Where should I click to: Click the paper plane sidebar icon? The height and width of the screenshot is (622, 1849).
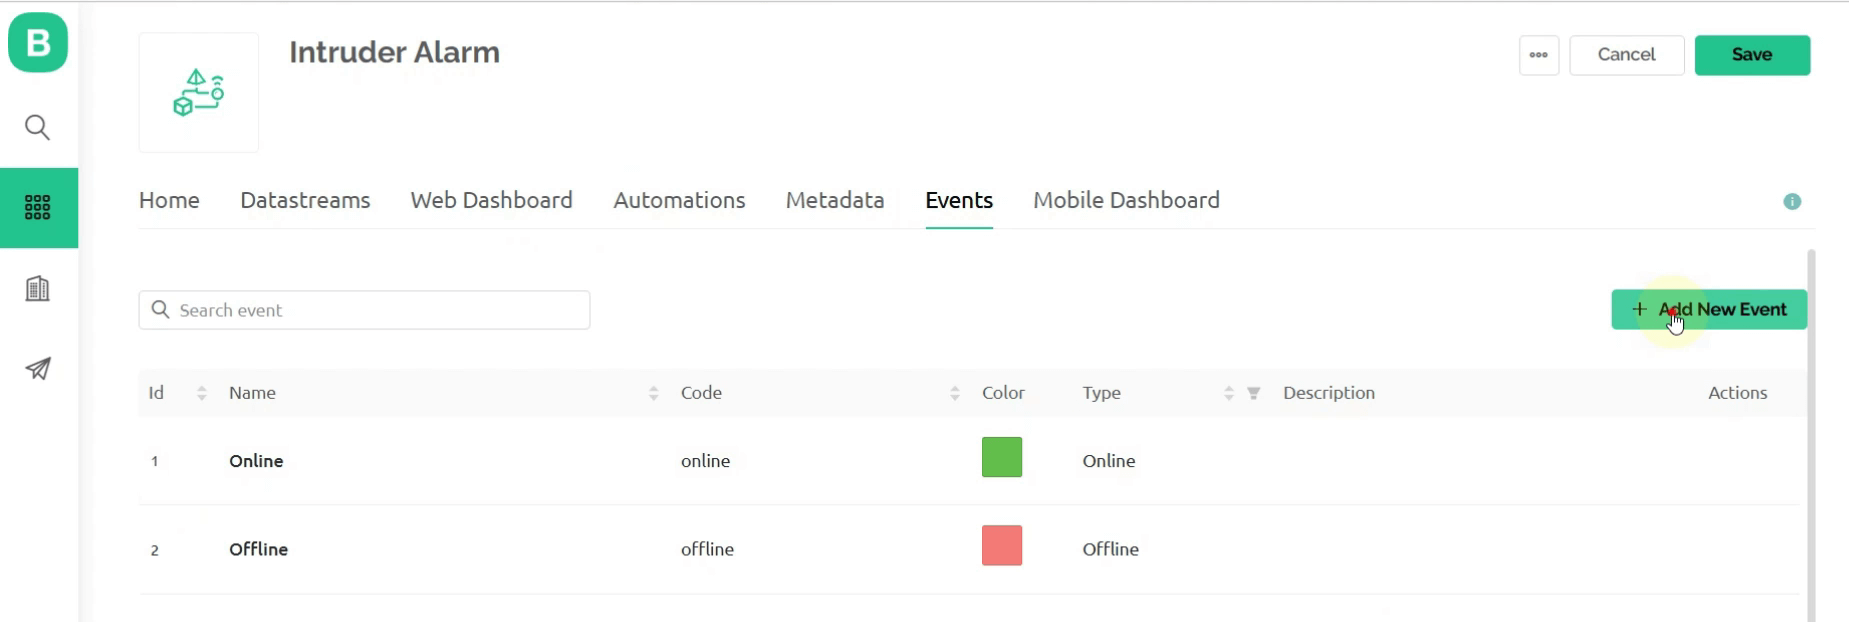[38, 369]
